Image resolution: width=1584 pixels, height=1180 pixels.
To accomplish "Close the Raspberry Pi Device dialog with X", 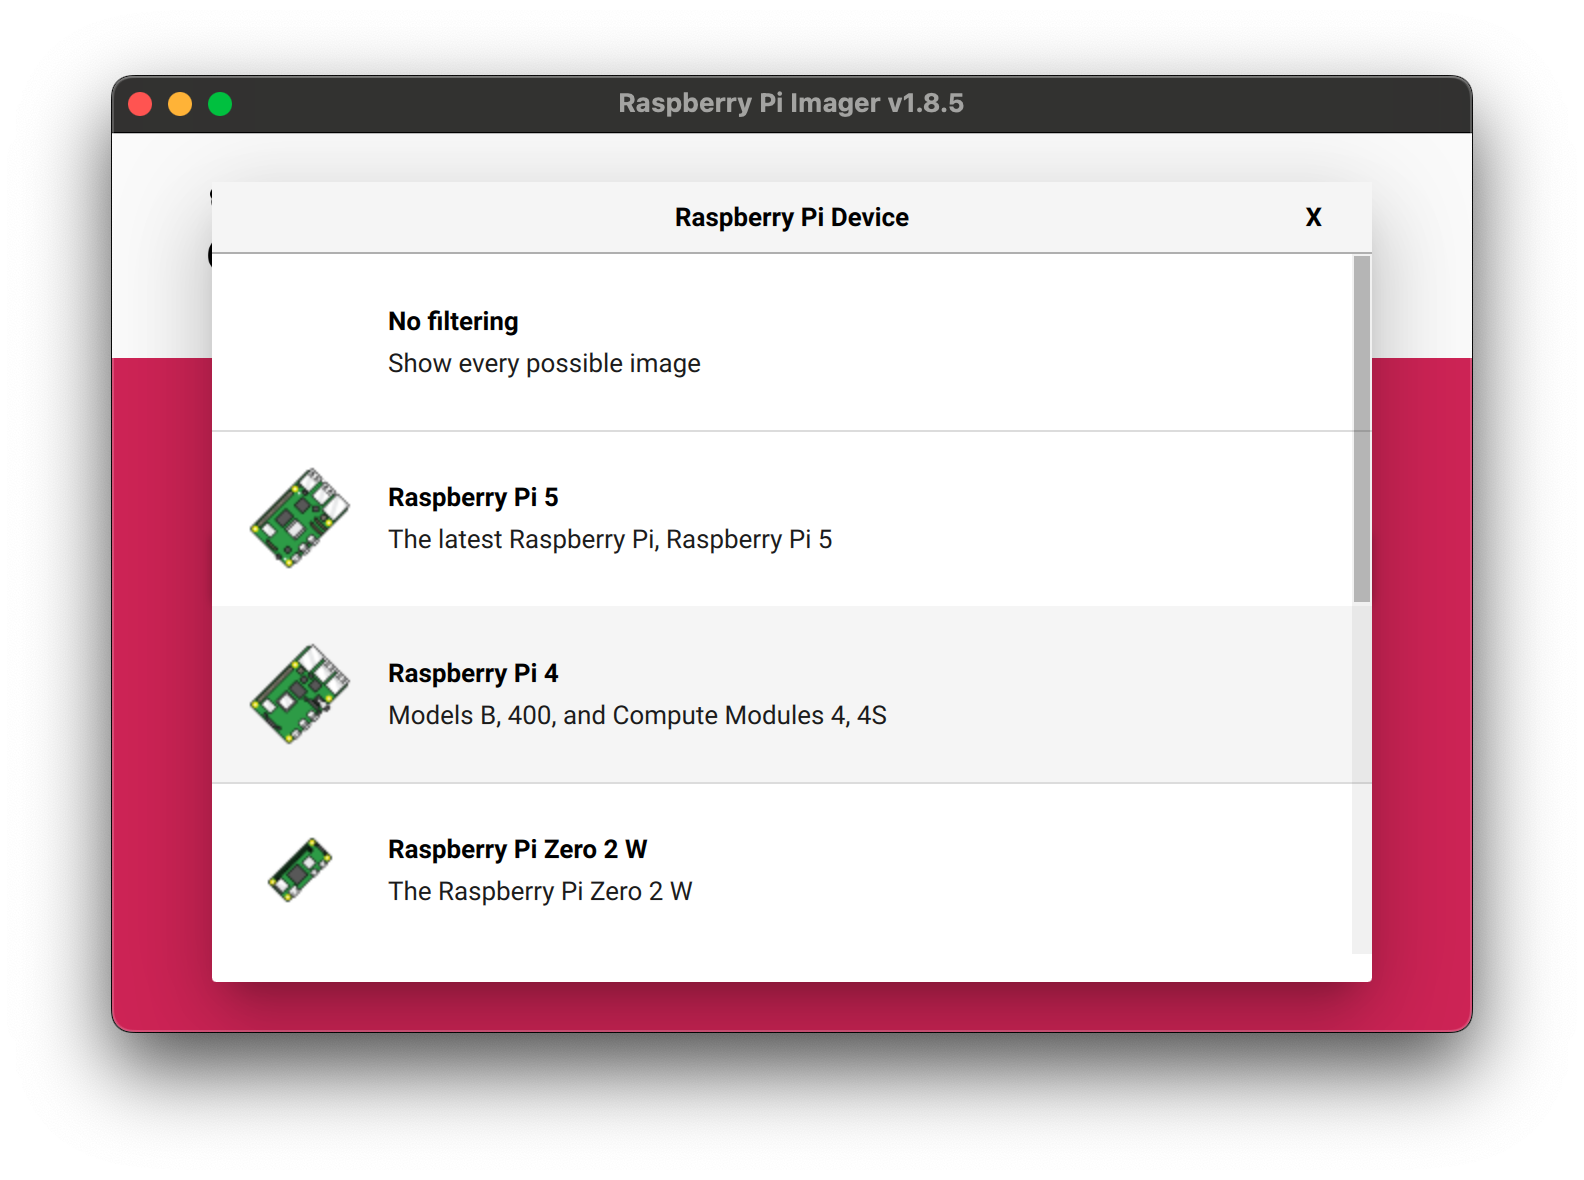I will [1313, 217].
